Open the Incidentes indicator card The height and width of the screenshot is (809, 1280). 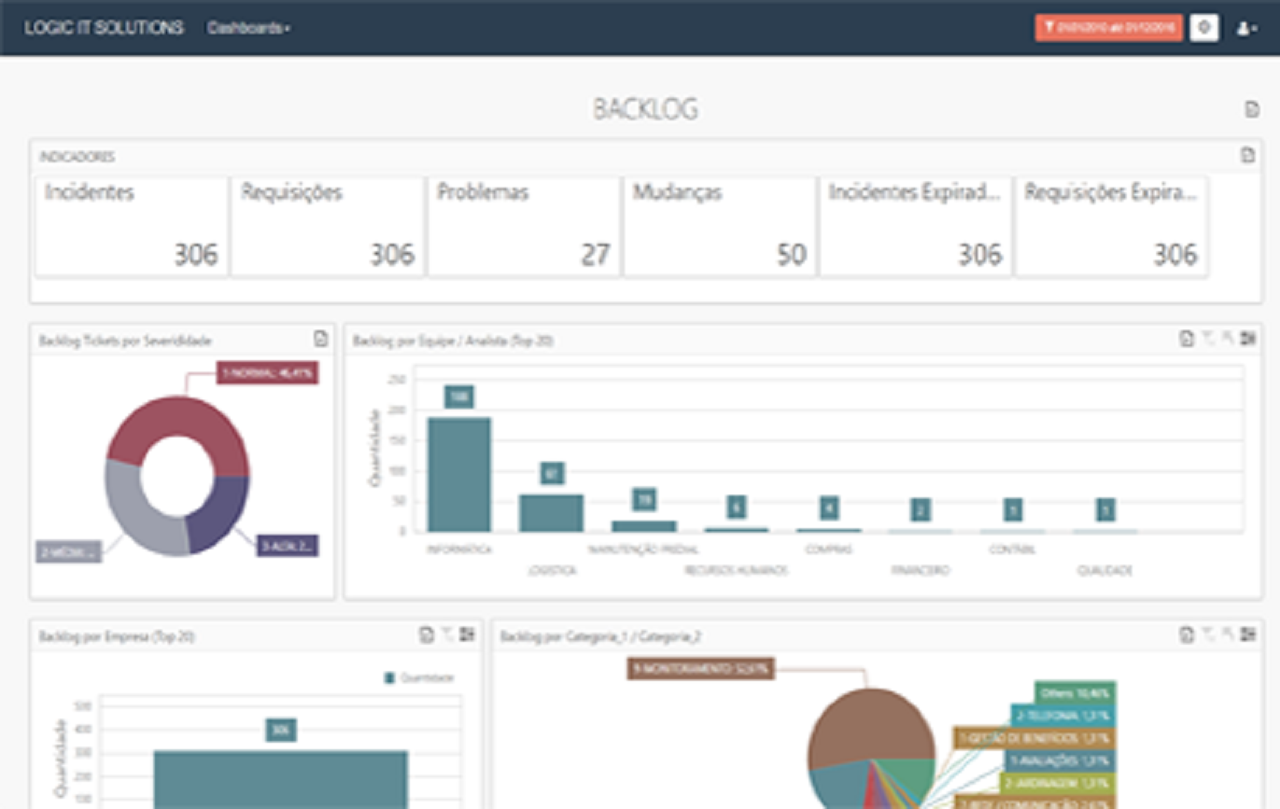tap(132, 226)
